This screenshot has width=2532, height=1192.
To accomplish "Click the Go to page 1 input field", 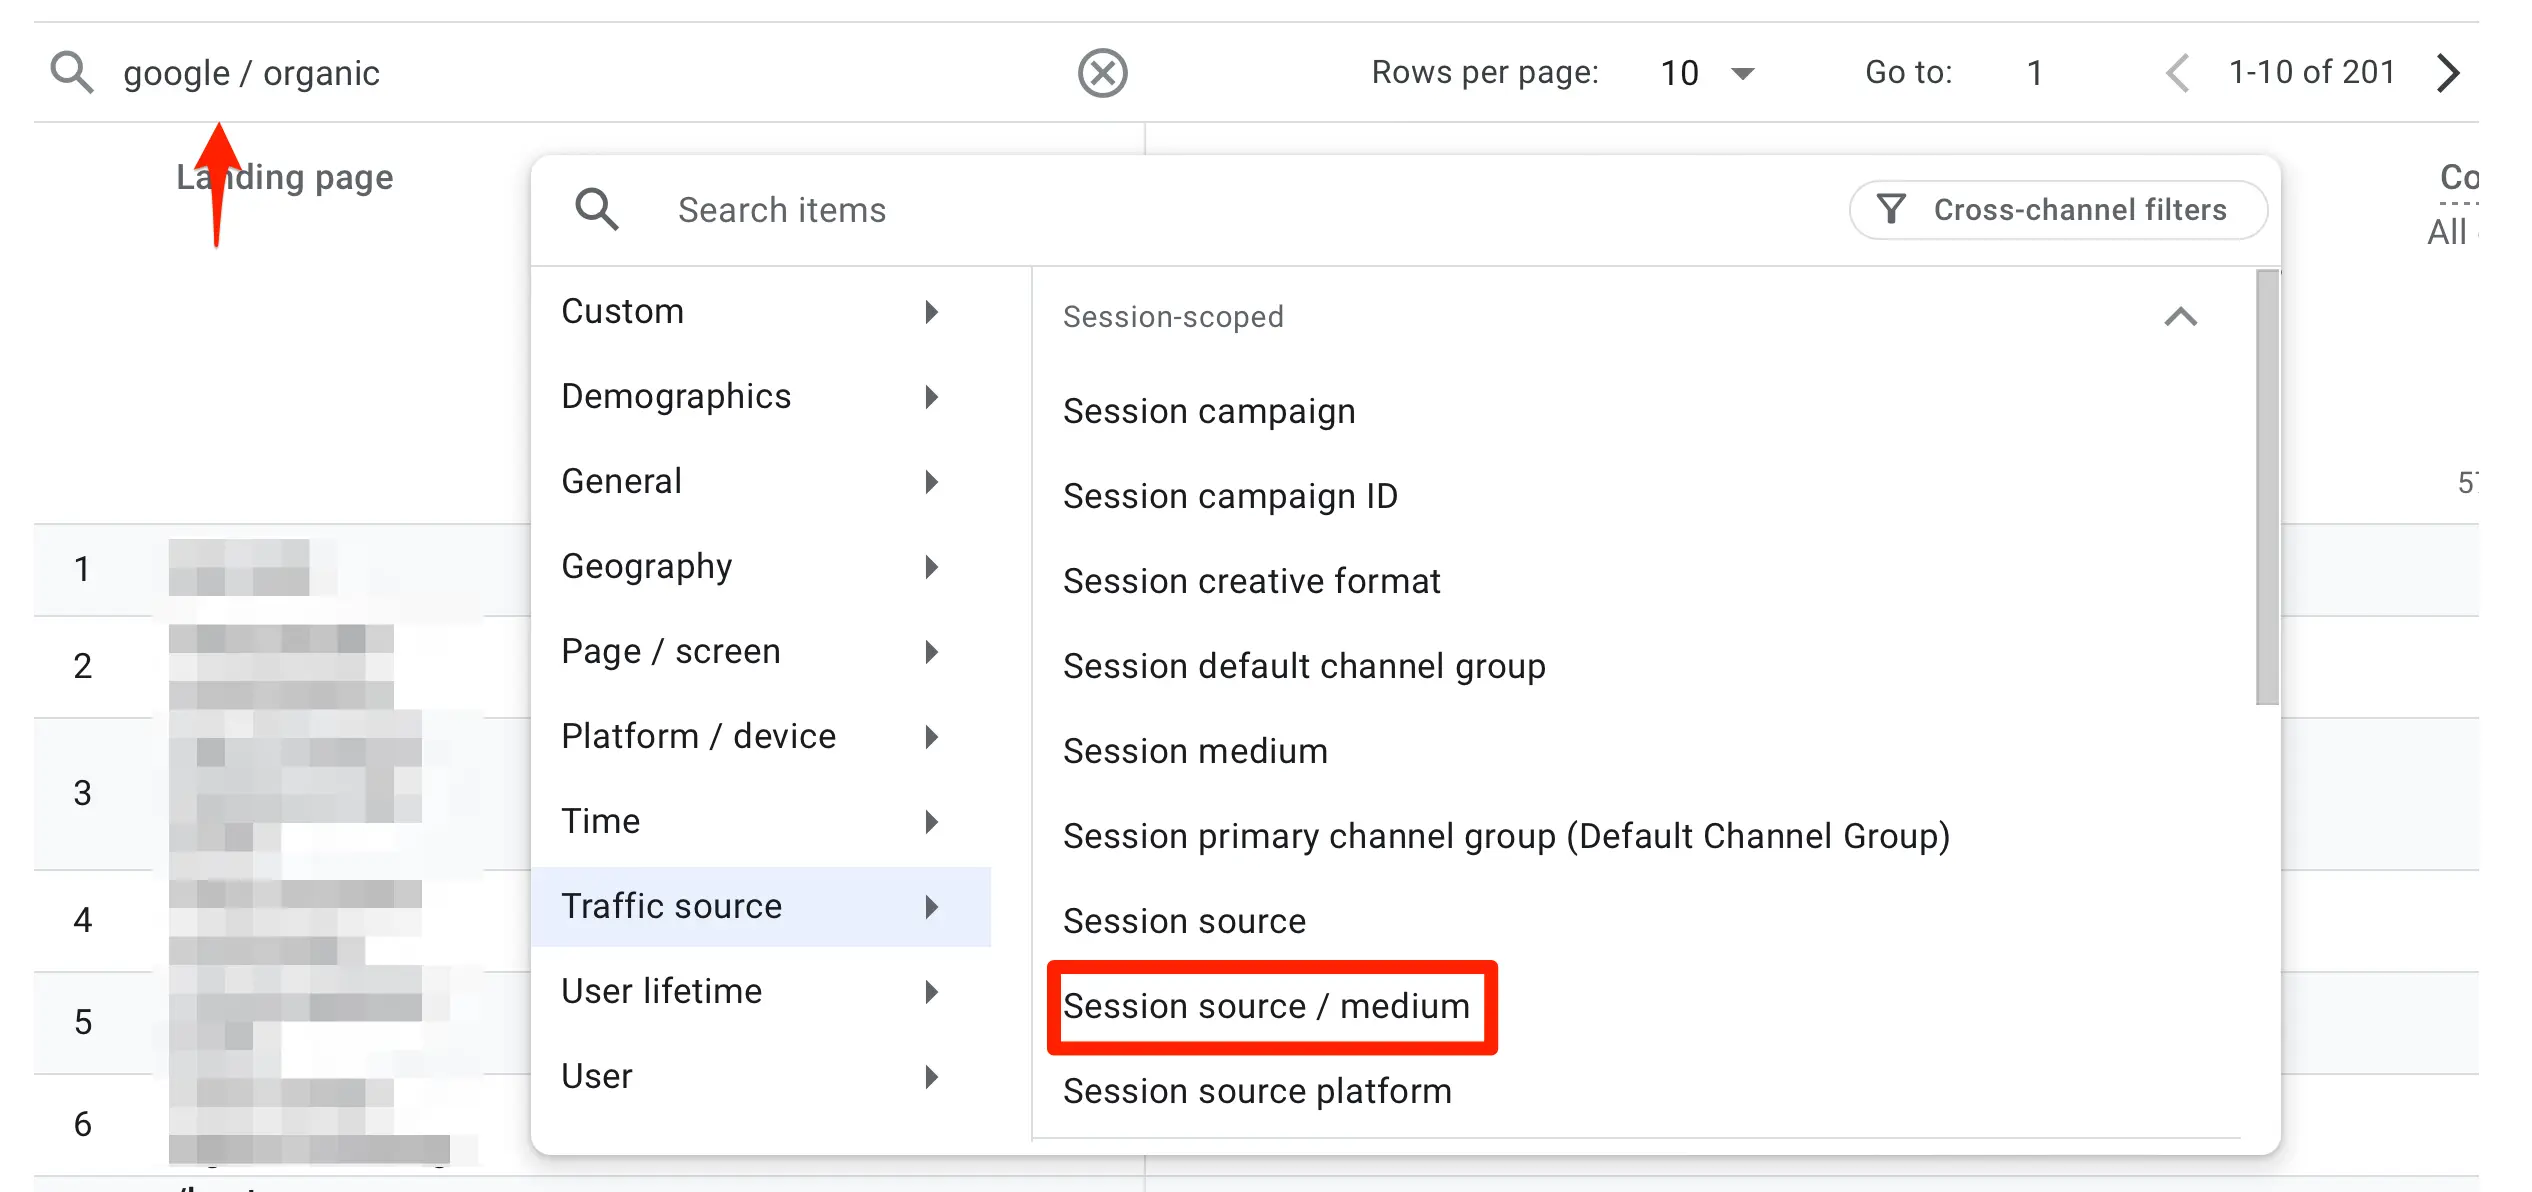I will [2049, 71].
